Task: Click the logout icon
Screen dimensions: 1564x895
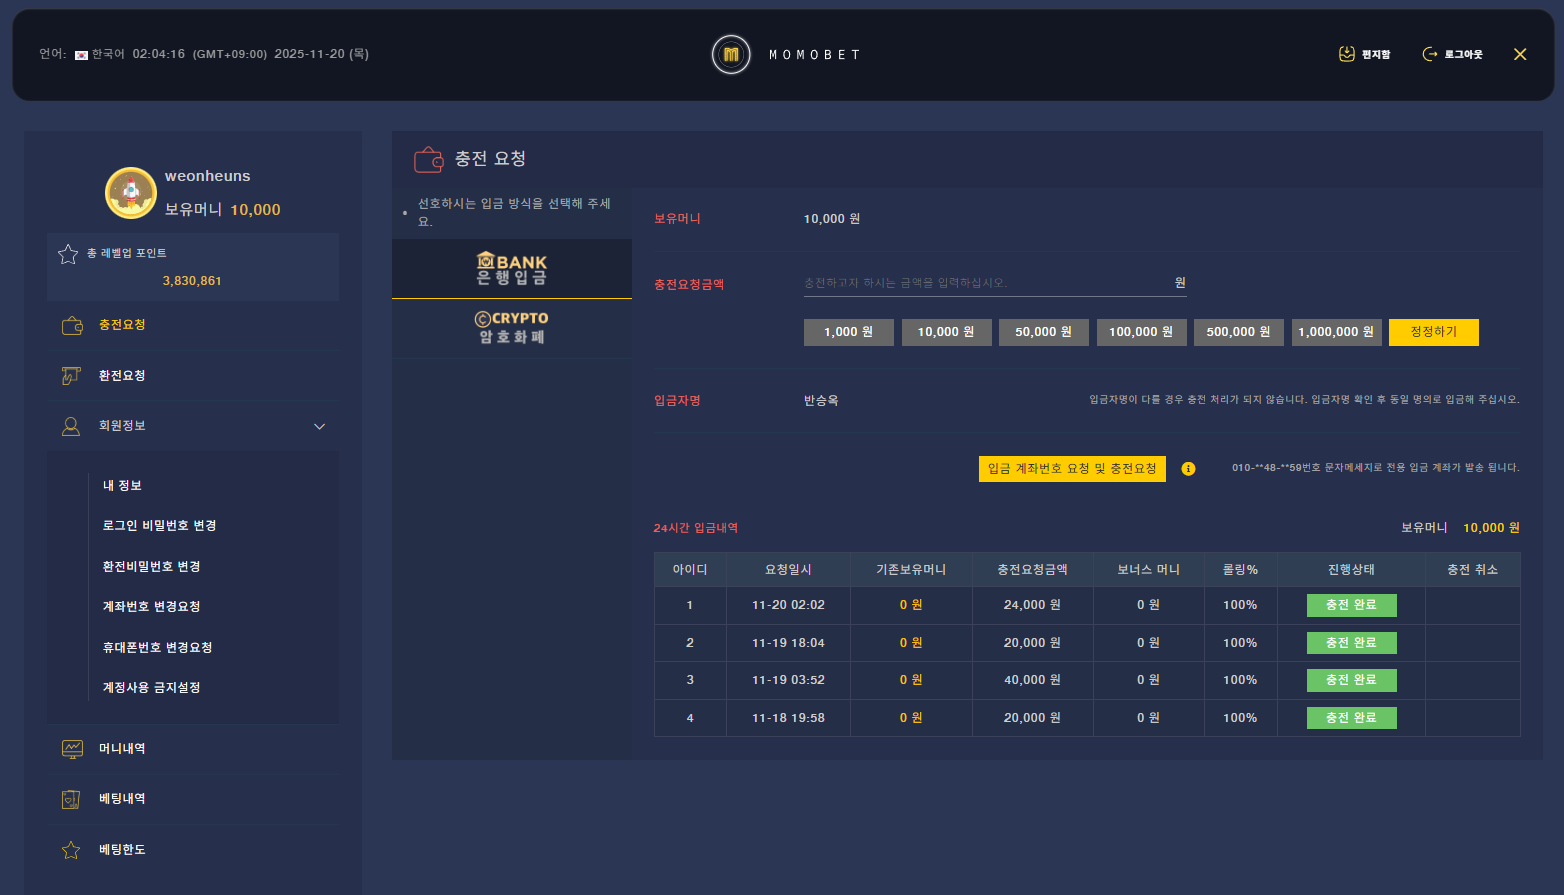Action: [x=1430, y=54]
